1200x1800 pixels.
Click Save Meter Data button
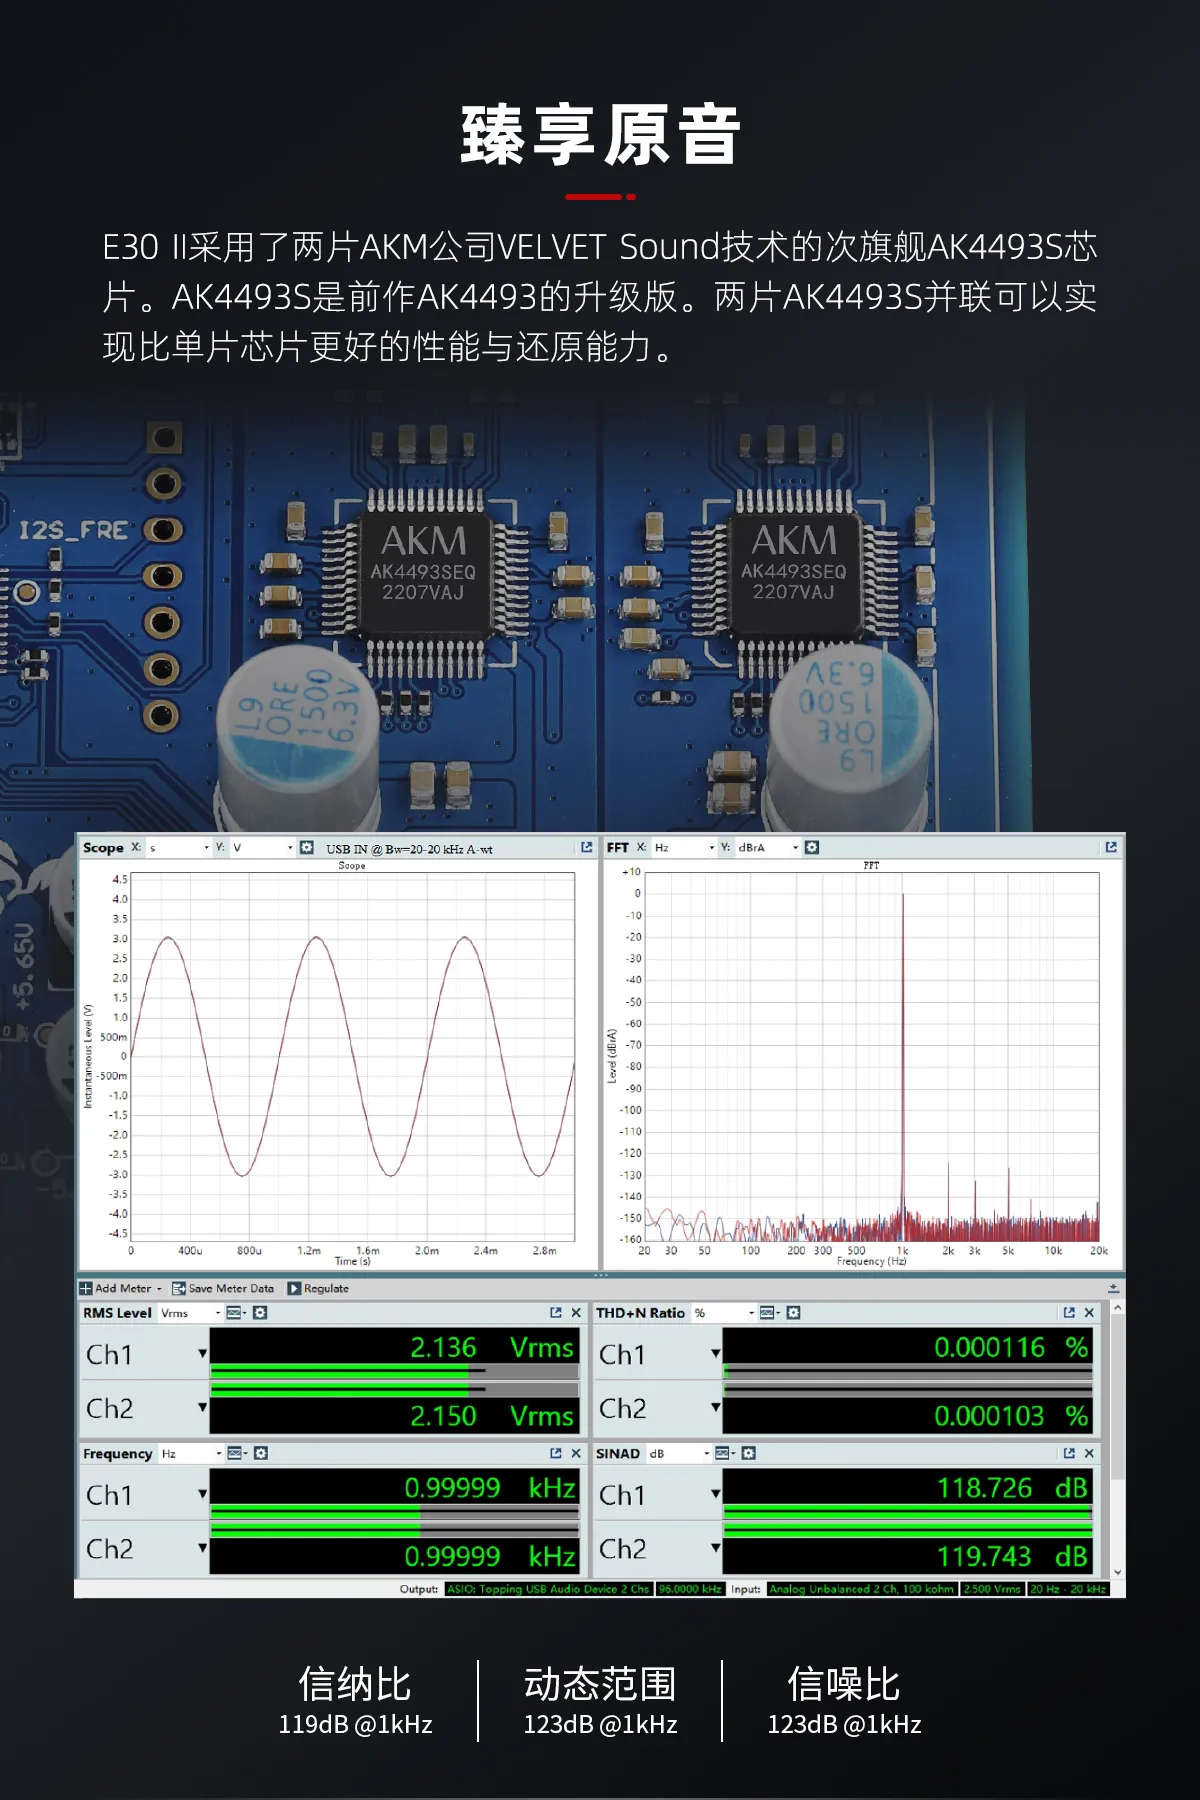pos(223,1288)
